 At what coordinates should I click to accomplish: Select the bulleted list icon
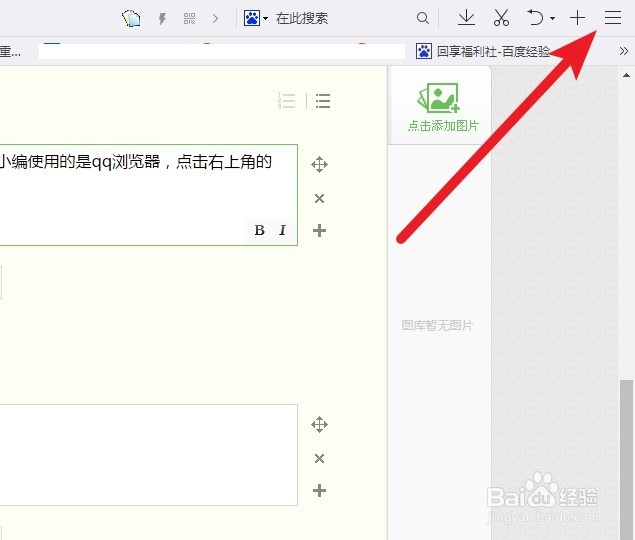(323, 100)
